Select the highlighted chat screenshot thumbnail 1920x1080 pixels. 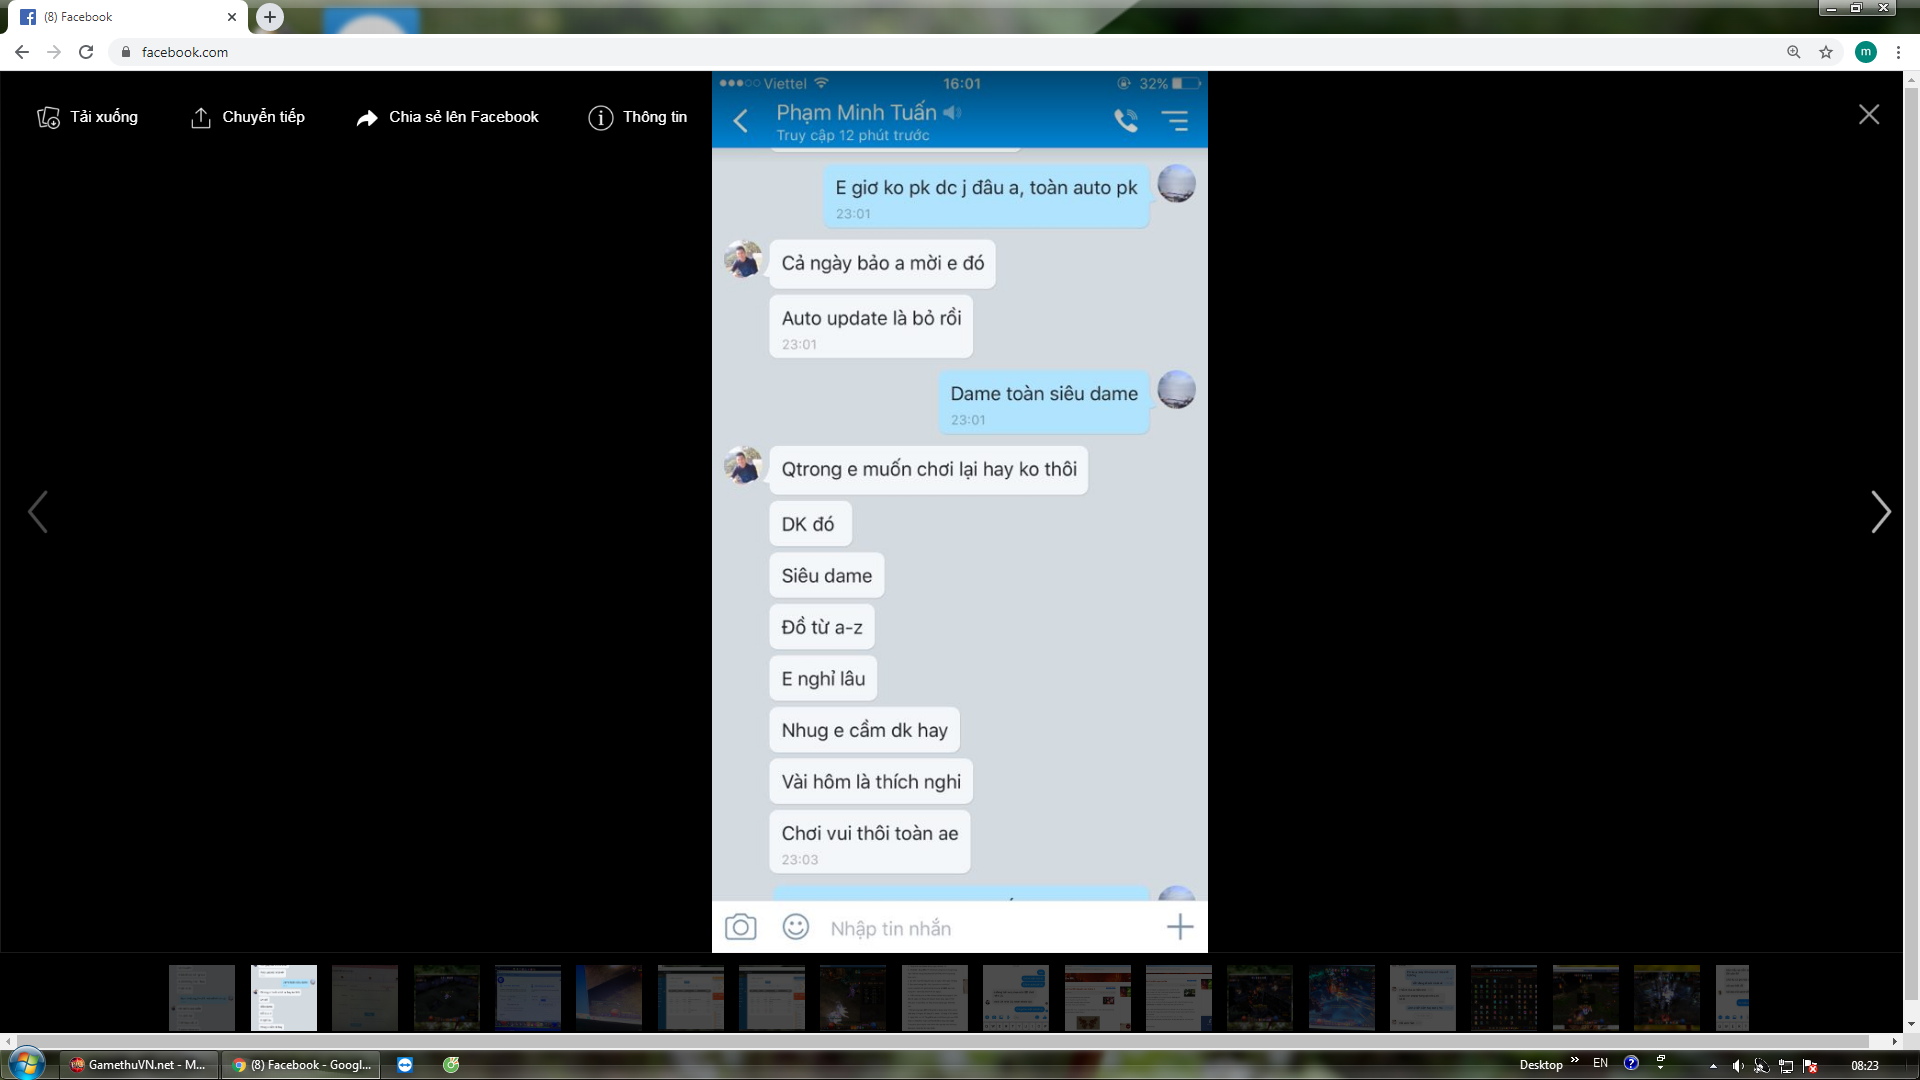click(283, 997)
